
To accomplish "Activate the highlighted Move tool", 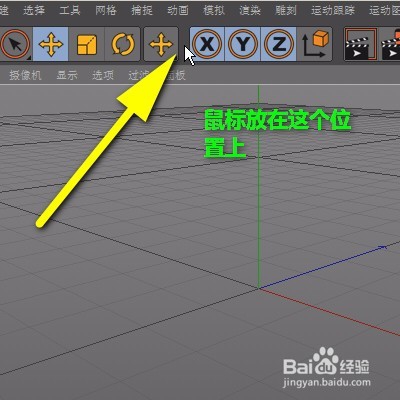I will (x=51, y=44).
